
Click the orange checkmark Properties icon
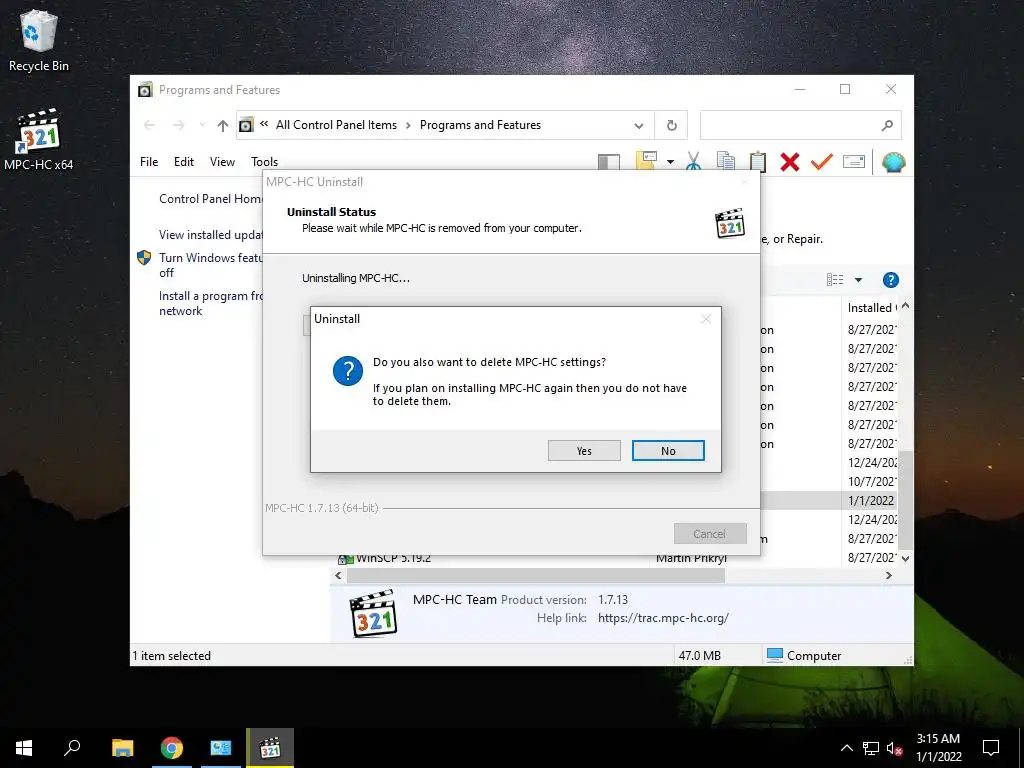tap(822, 161)
